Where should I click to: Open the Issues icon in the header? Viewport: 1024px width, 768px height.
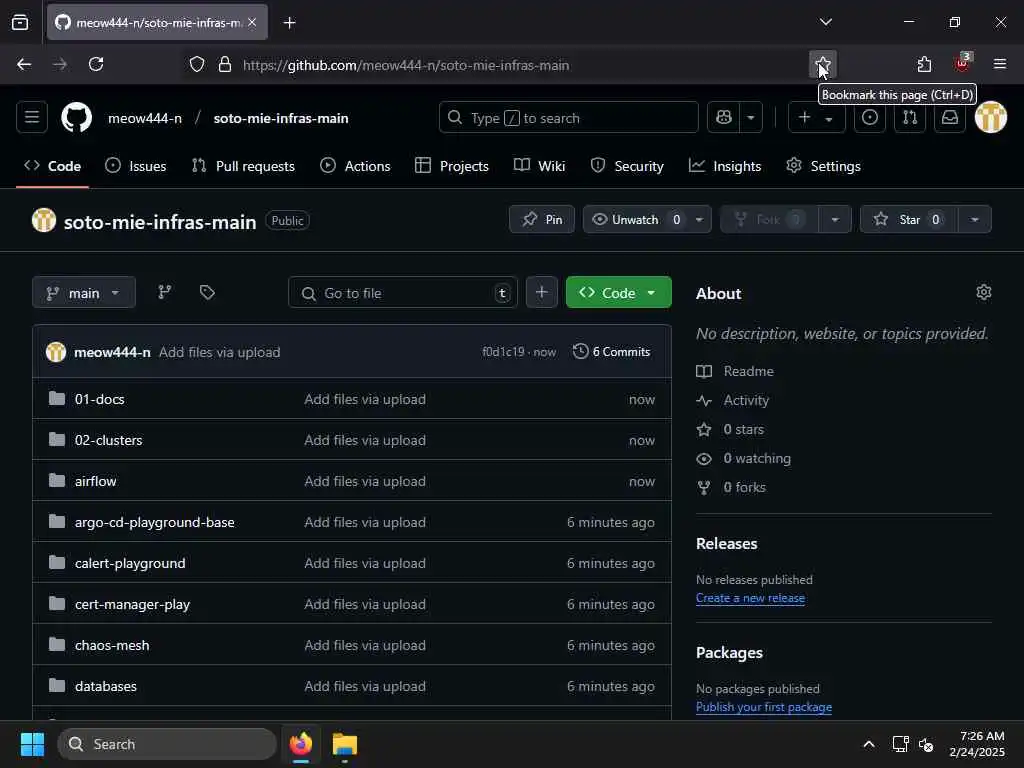(869, 118)
